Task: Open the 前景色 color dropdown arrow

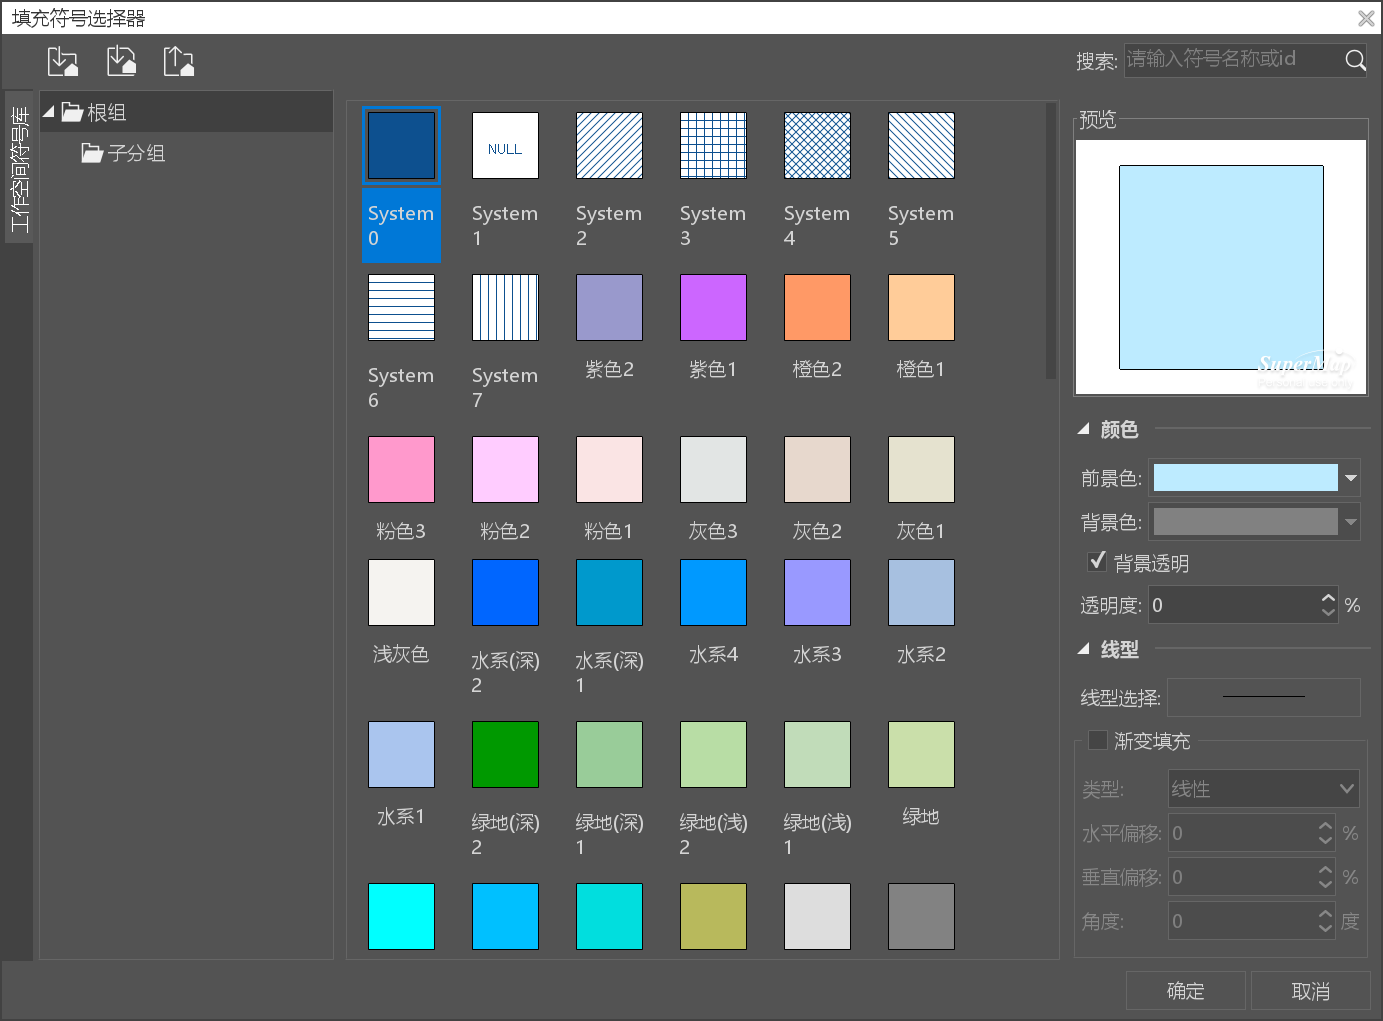Action: [1350, 478]
